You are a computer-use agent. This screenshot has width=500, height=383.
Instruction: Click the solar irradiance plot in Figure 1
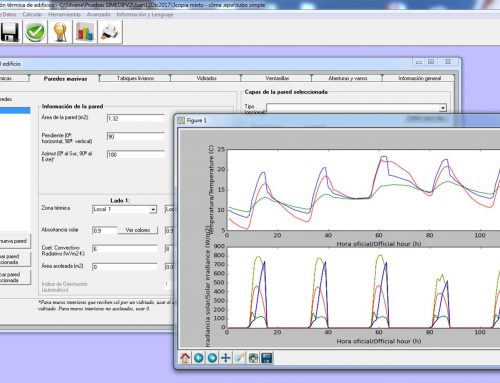pos(363,287)
